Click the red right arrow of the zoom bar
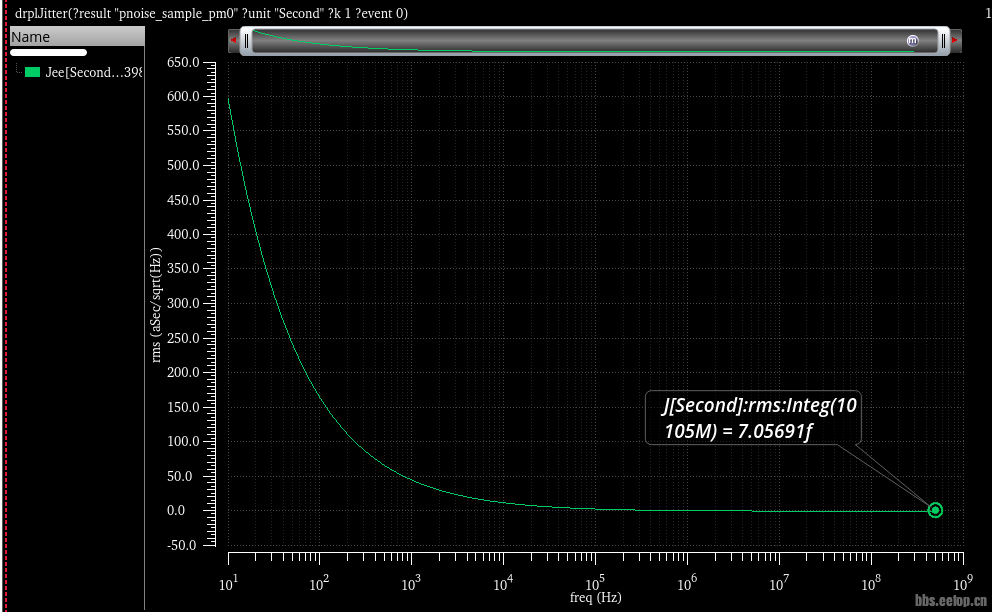Image resolution: width=992 pixels, height=612 pixels. coord(955,41)
